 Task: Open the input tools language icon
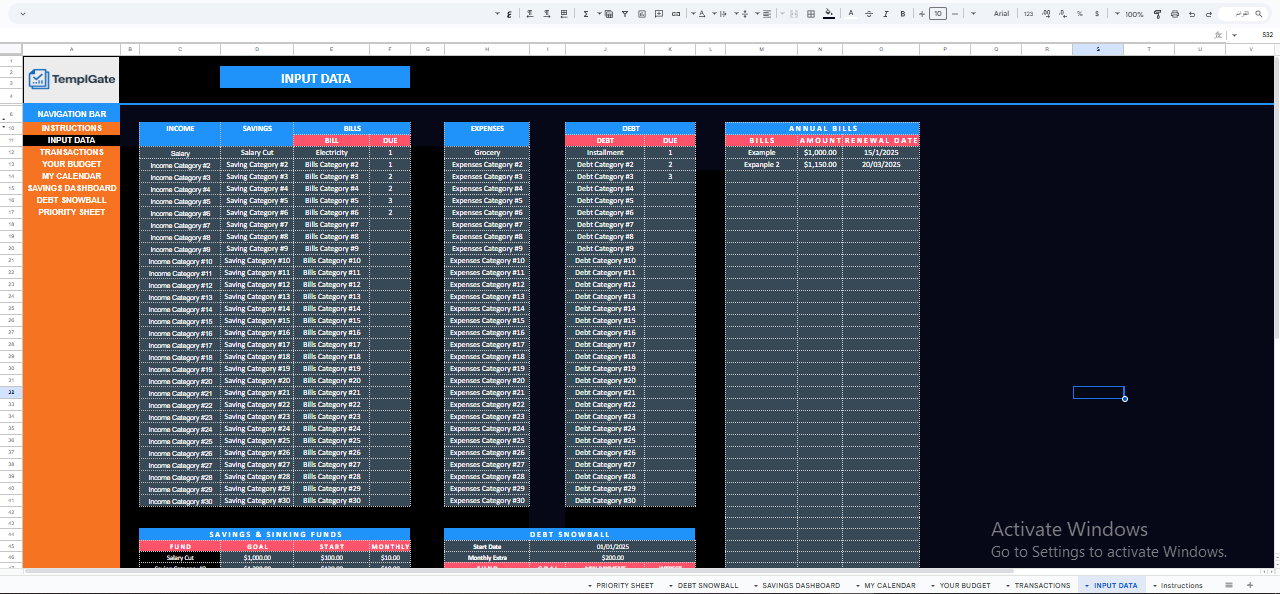tap(509, 14)
